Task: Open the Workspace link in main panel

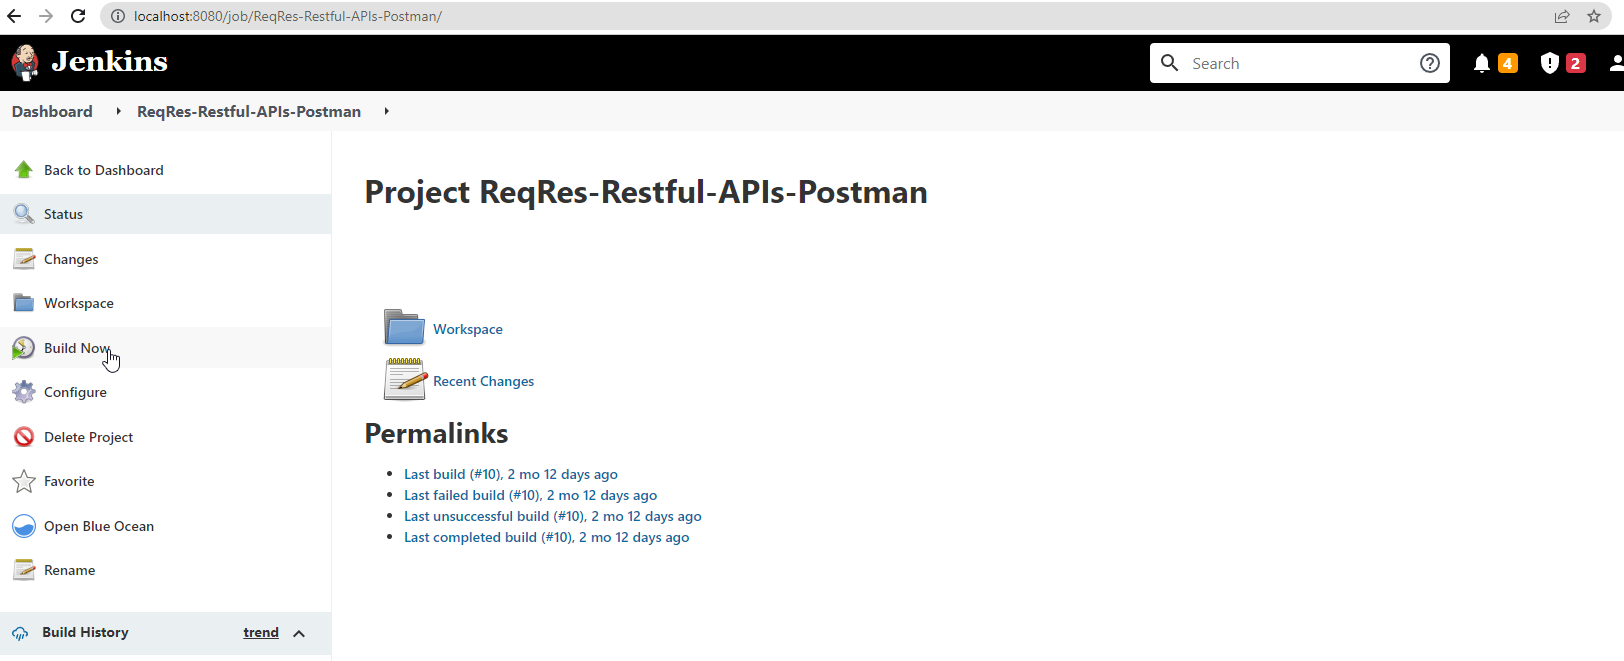Action: [x=468, y=329]
